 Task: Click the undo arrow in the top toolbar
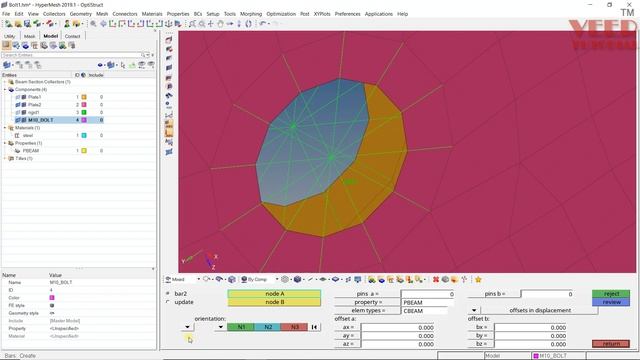coord(263,24)
